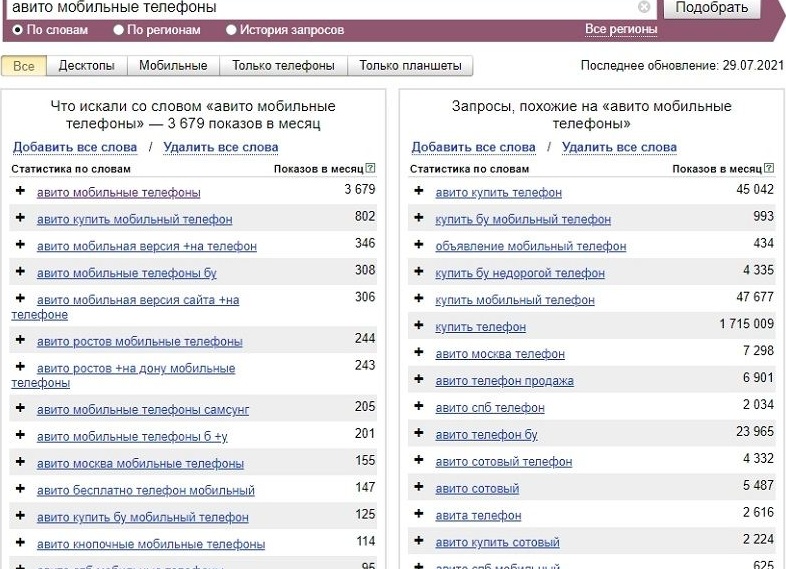This screenshot has width=786, height=569.
Task: Click plus for «авито москва телефон»
Action: pos(419,352)
